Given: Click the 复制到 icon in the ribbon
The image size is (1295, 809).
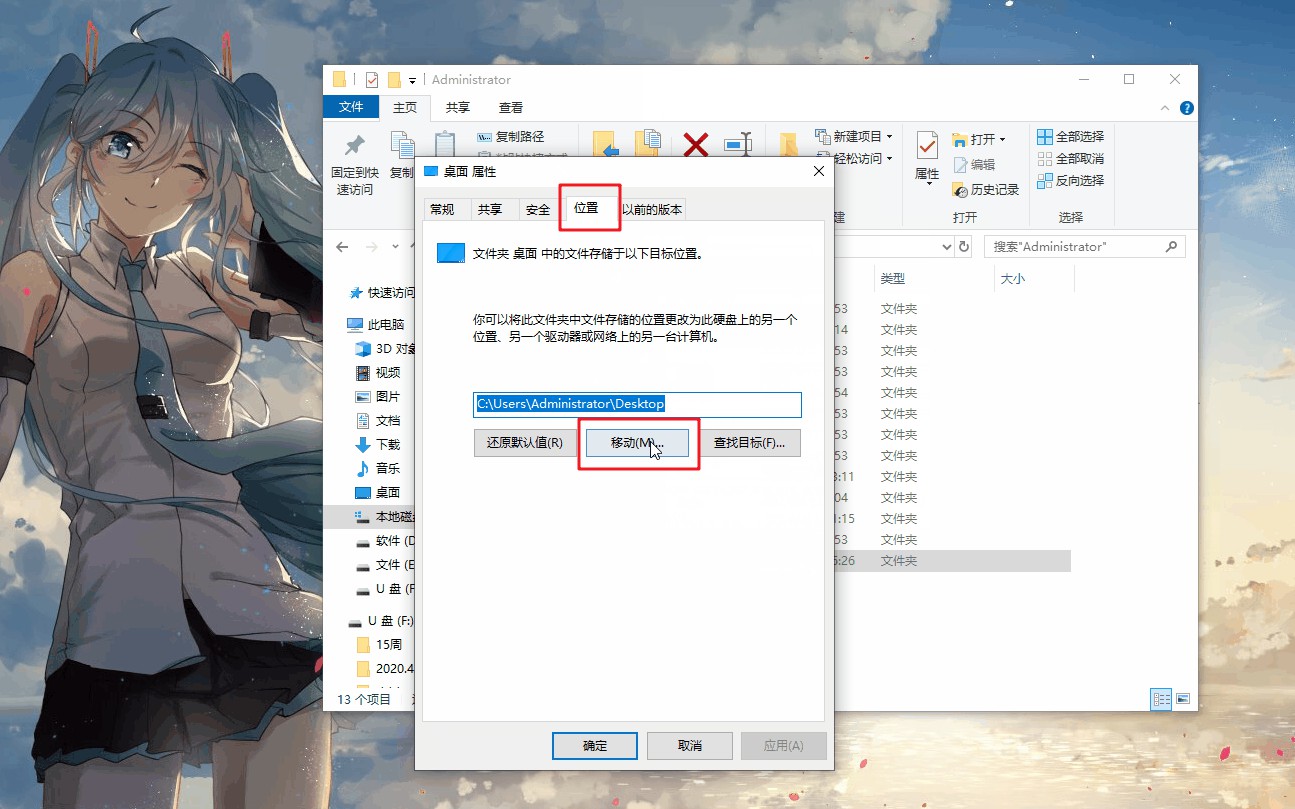Looking at the screenshot, I should pyautogui.click(x=650, y=145).
